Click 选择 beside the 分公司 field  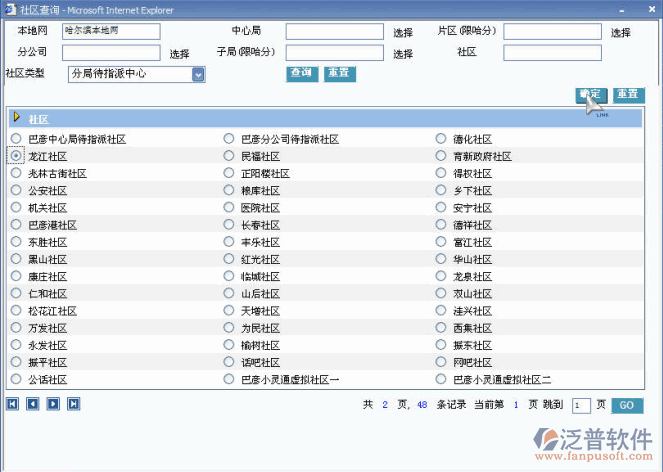pyautogui.click(x=179, y=53)
